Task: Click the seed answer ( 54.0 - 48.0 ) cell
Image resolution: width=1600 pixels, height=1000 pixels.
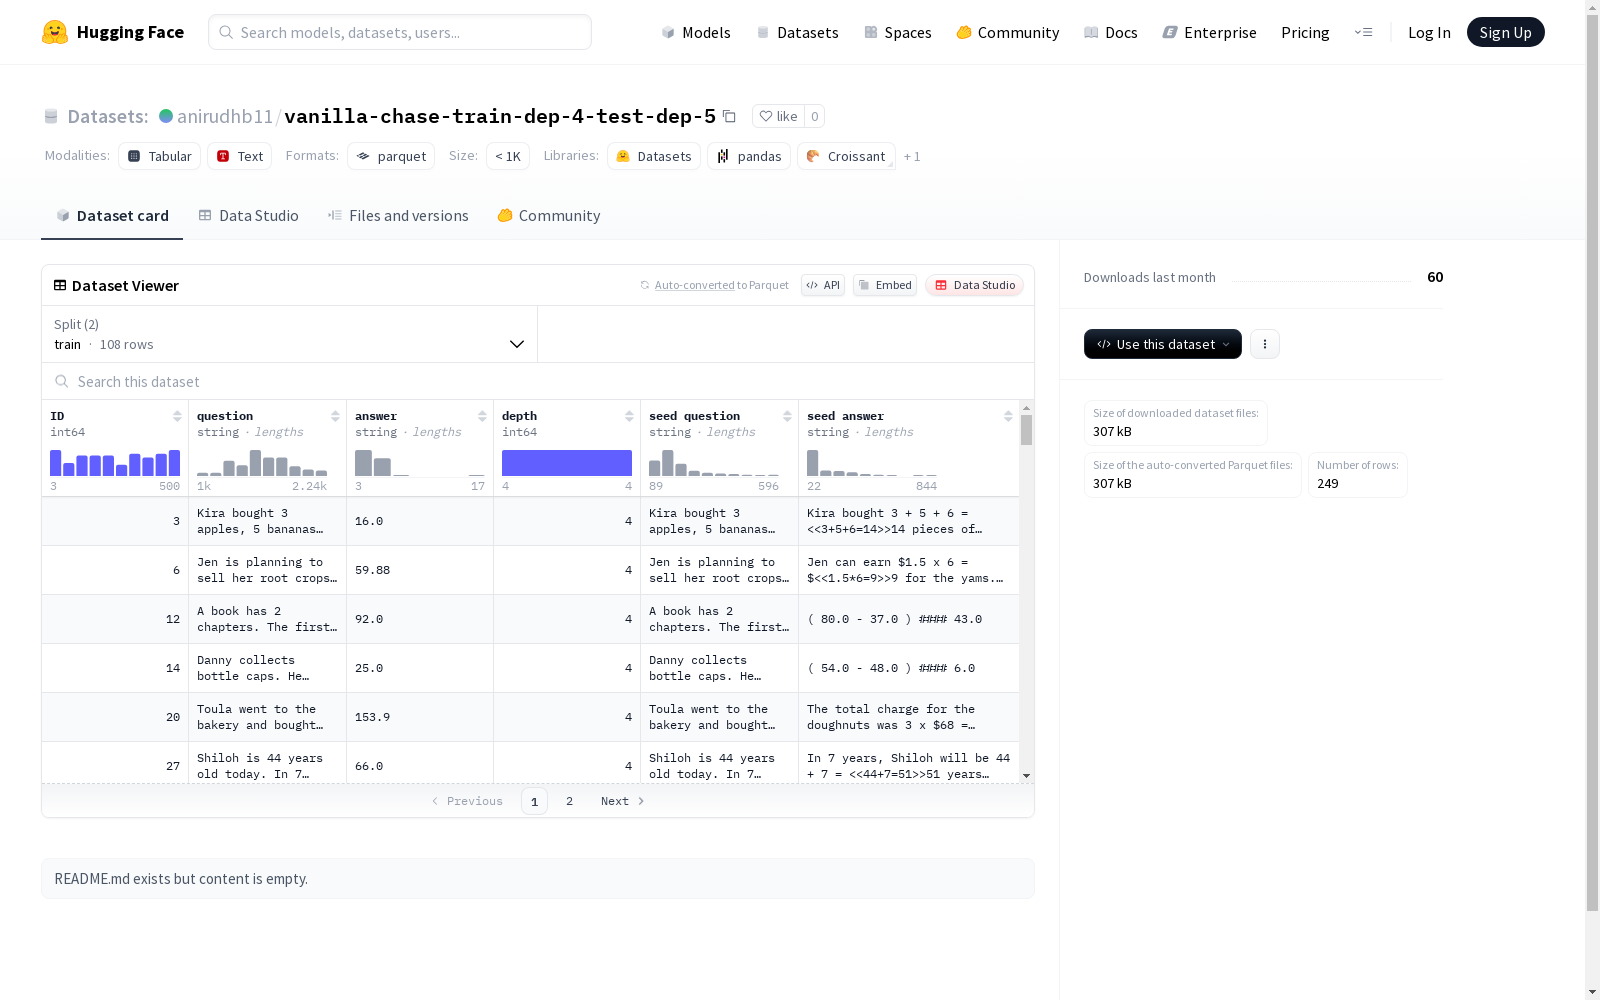Action: pyautogui.click(x=909, y=668)
